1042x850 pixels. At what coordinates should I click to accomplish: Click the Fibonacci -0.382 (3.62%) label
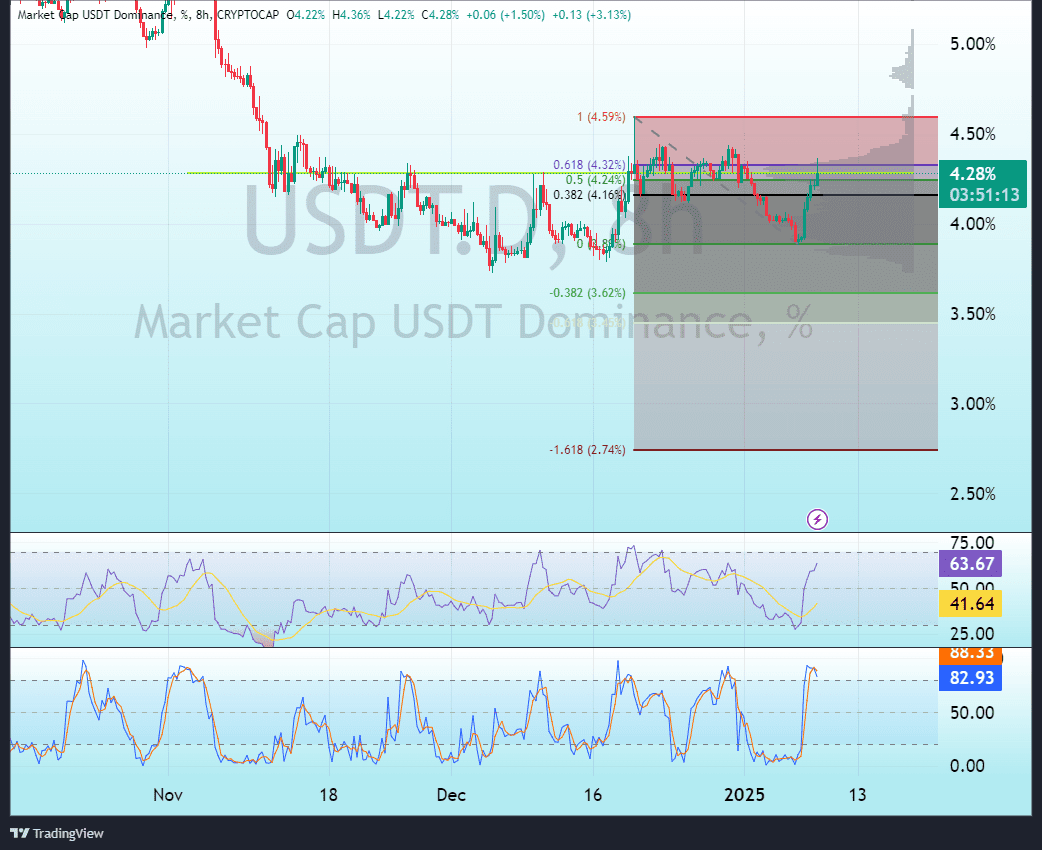[x=587, y=293]
